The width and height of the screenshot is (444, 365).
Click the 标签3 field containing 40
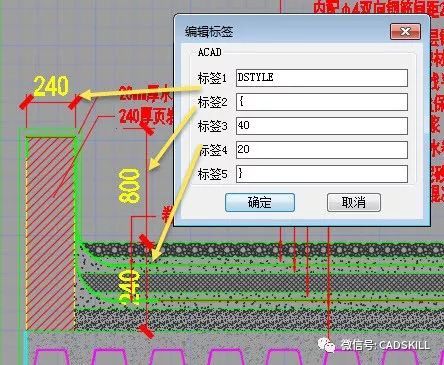322,126
